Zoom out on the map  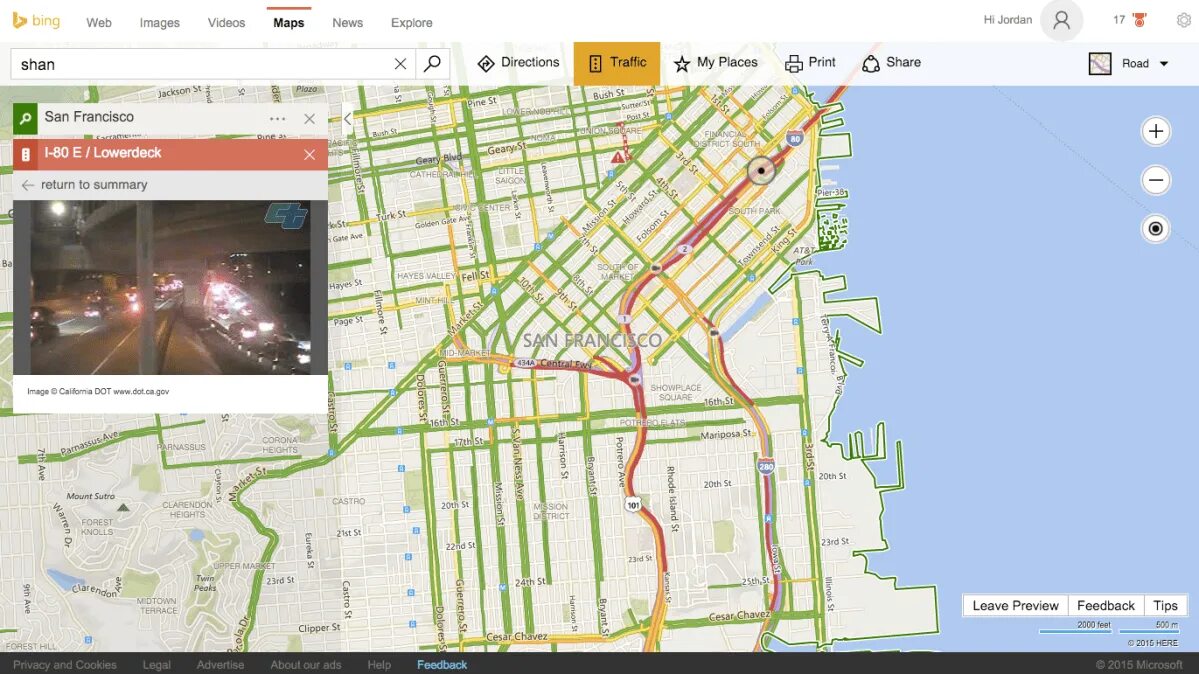pyautogui.click(x=1155, y=181)
